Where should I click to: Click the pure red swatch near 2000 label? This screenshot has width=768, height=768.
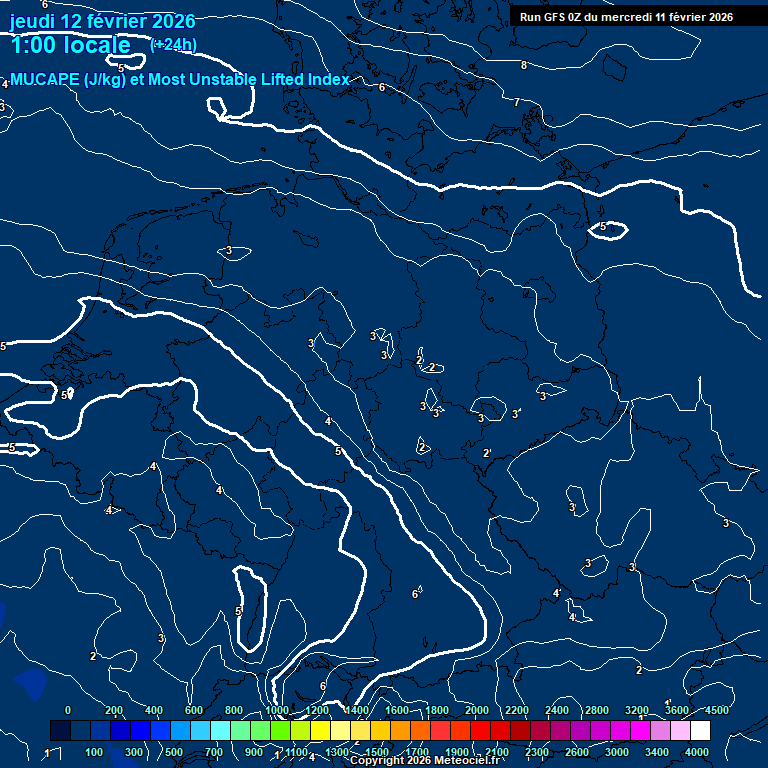point(480,731)
